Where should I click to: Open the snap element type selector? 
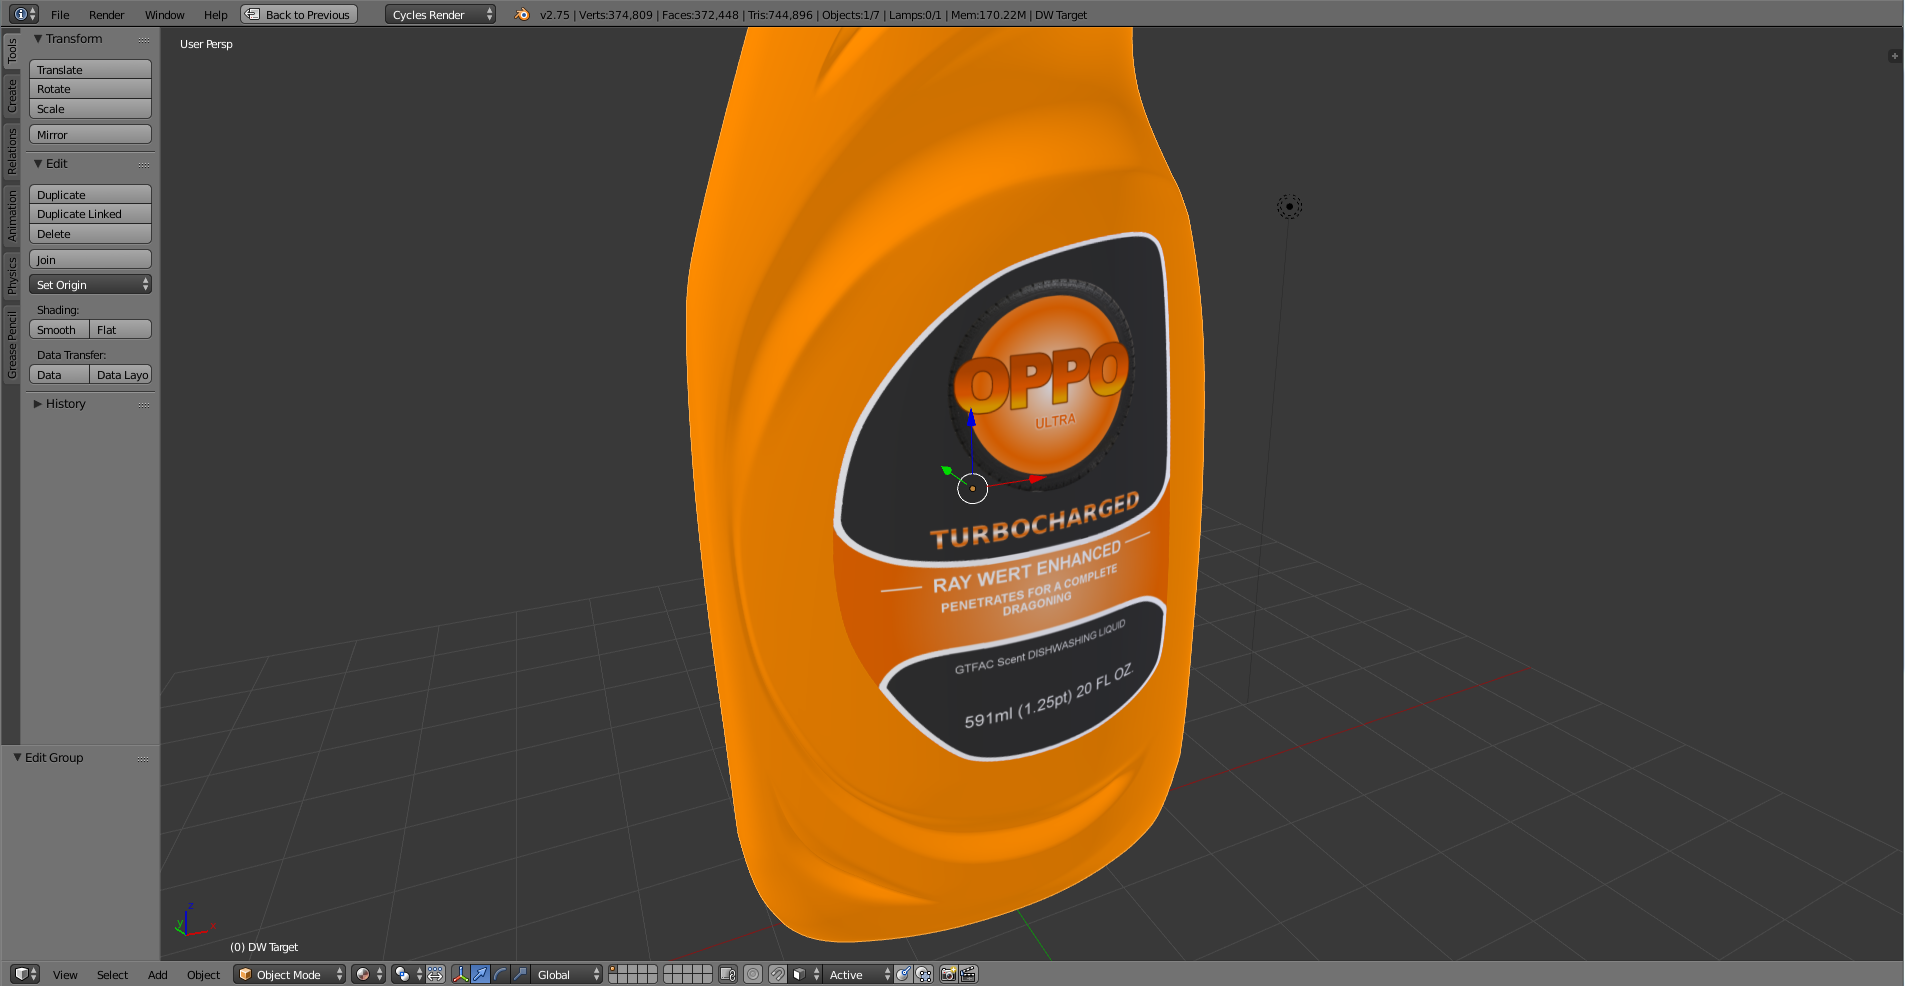805,974
